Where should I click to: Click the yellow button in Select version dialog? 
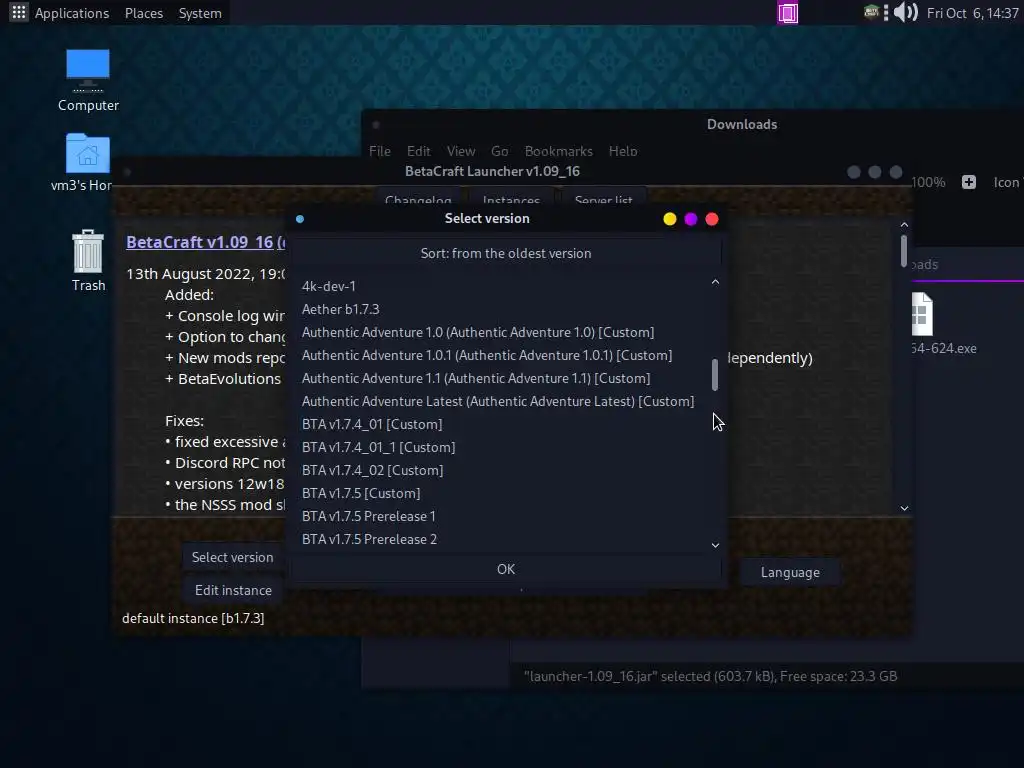point(669,219)
